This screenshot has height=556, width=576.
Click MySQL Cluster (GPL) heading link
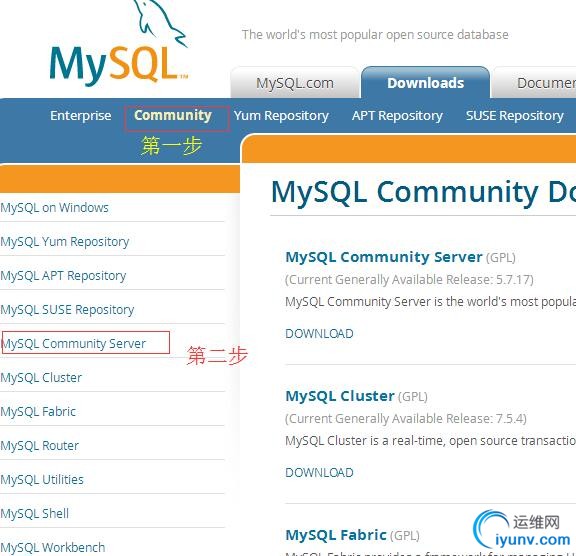pyautogui.click(x=356, y=396)
